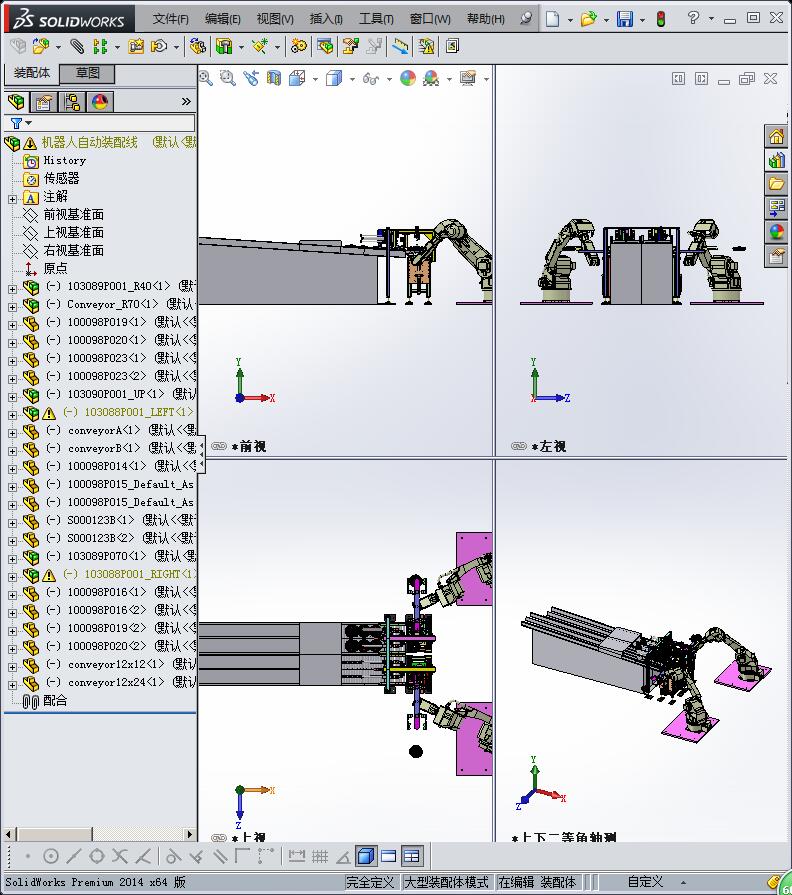Expand the 注解 tree node
This screenshot has width=792, height=895.
click(x=13, y=199)
